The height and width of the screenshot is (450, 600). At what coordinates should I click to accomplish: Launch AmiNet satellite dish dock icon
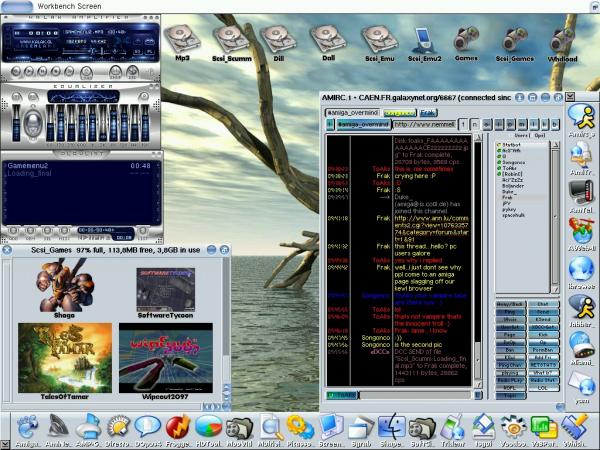coord(57,430)
